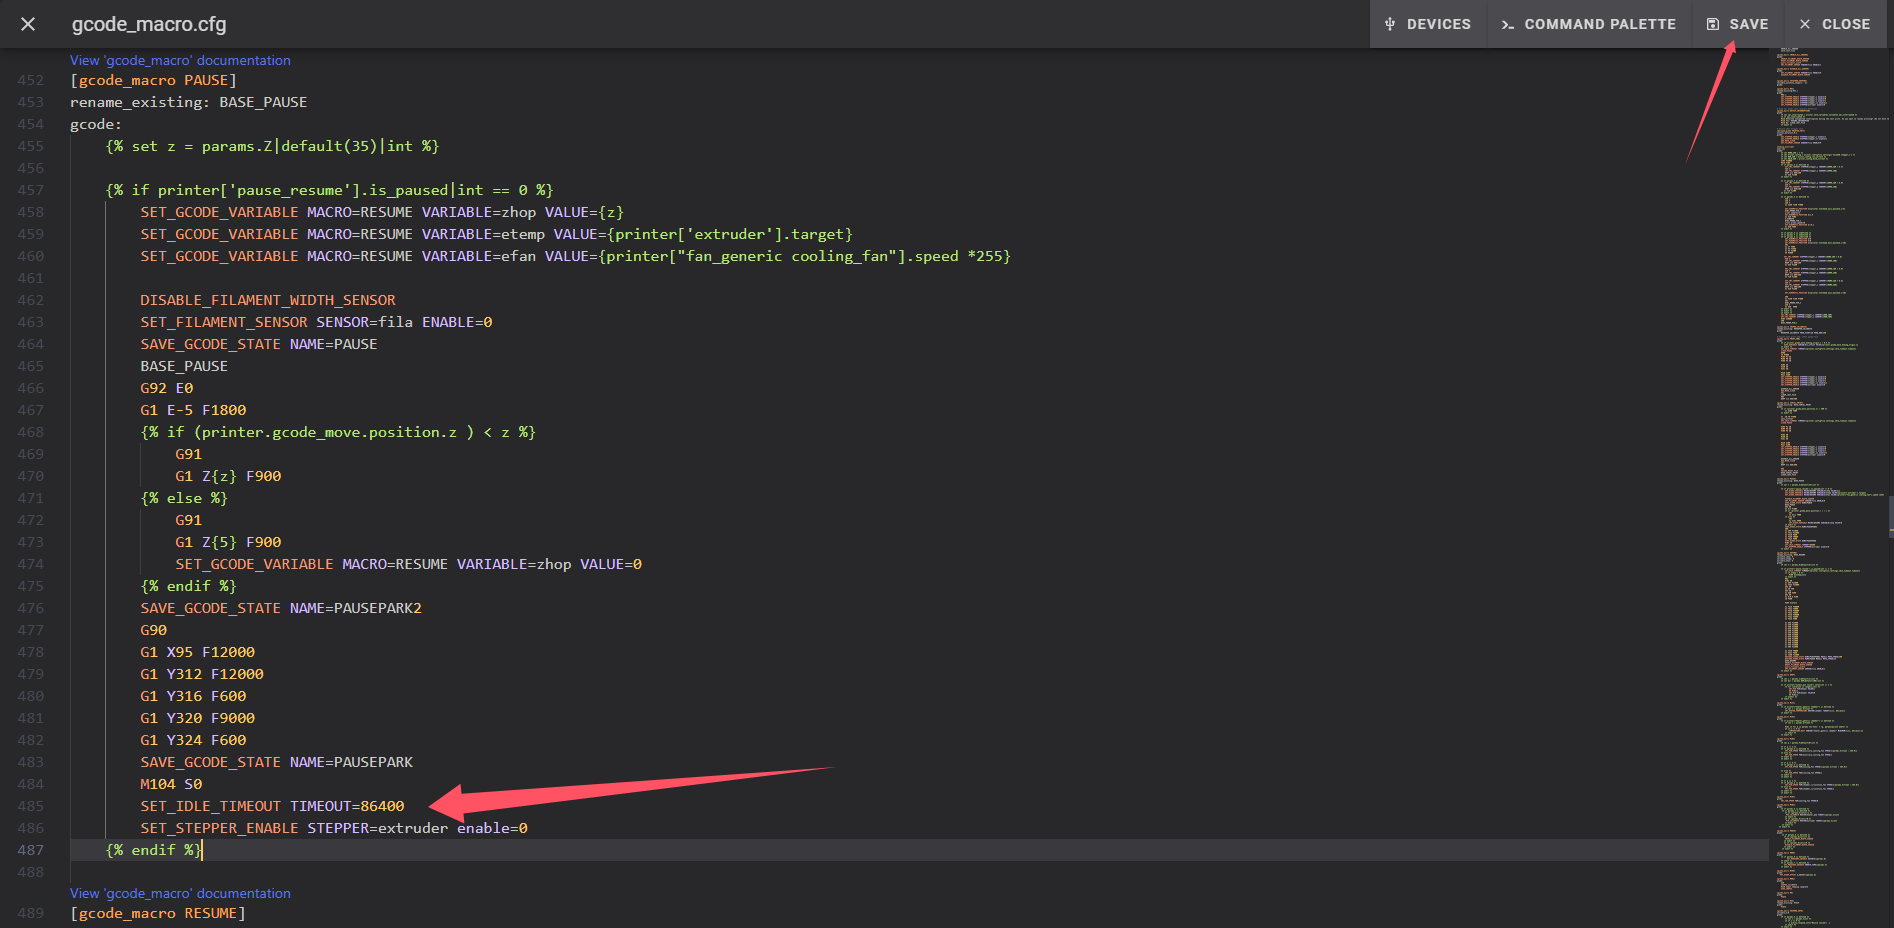Image resolution: width=1894 pixels, height=928 pixels.
Task: Click line number 452 in the gutter
Action: (x=31, y=80)
